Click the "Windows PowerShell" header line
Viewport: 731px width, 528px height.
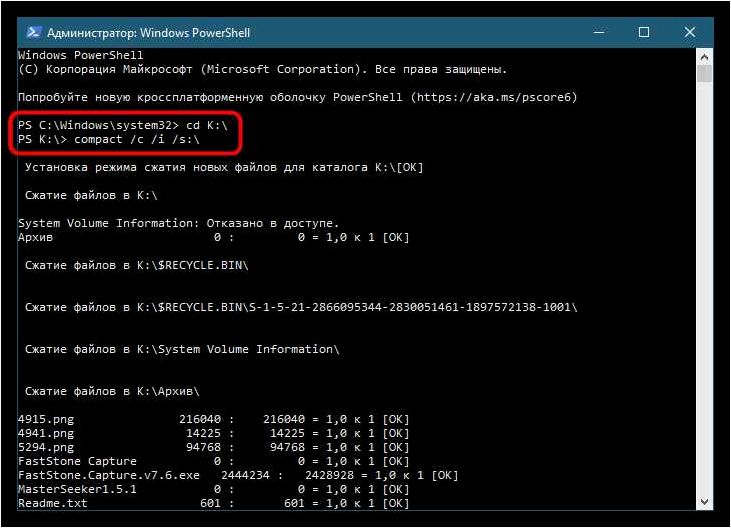(x=81, y=55)
